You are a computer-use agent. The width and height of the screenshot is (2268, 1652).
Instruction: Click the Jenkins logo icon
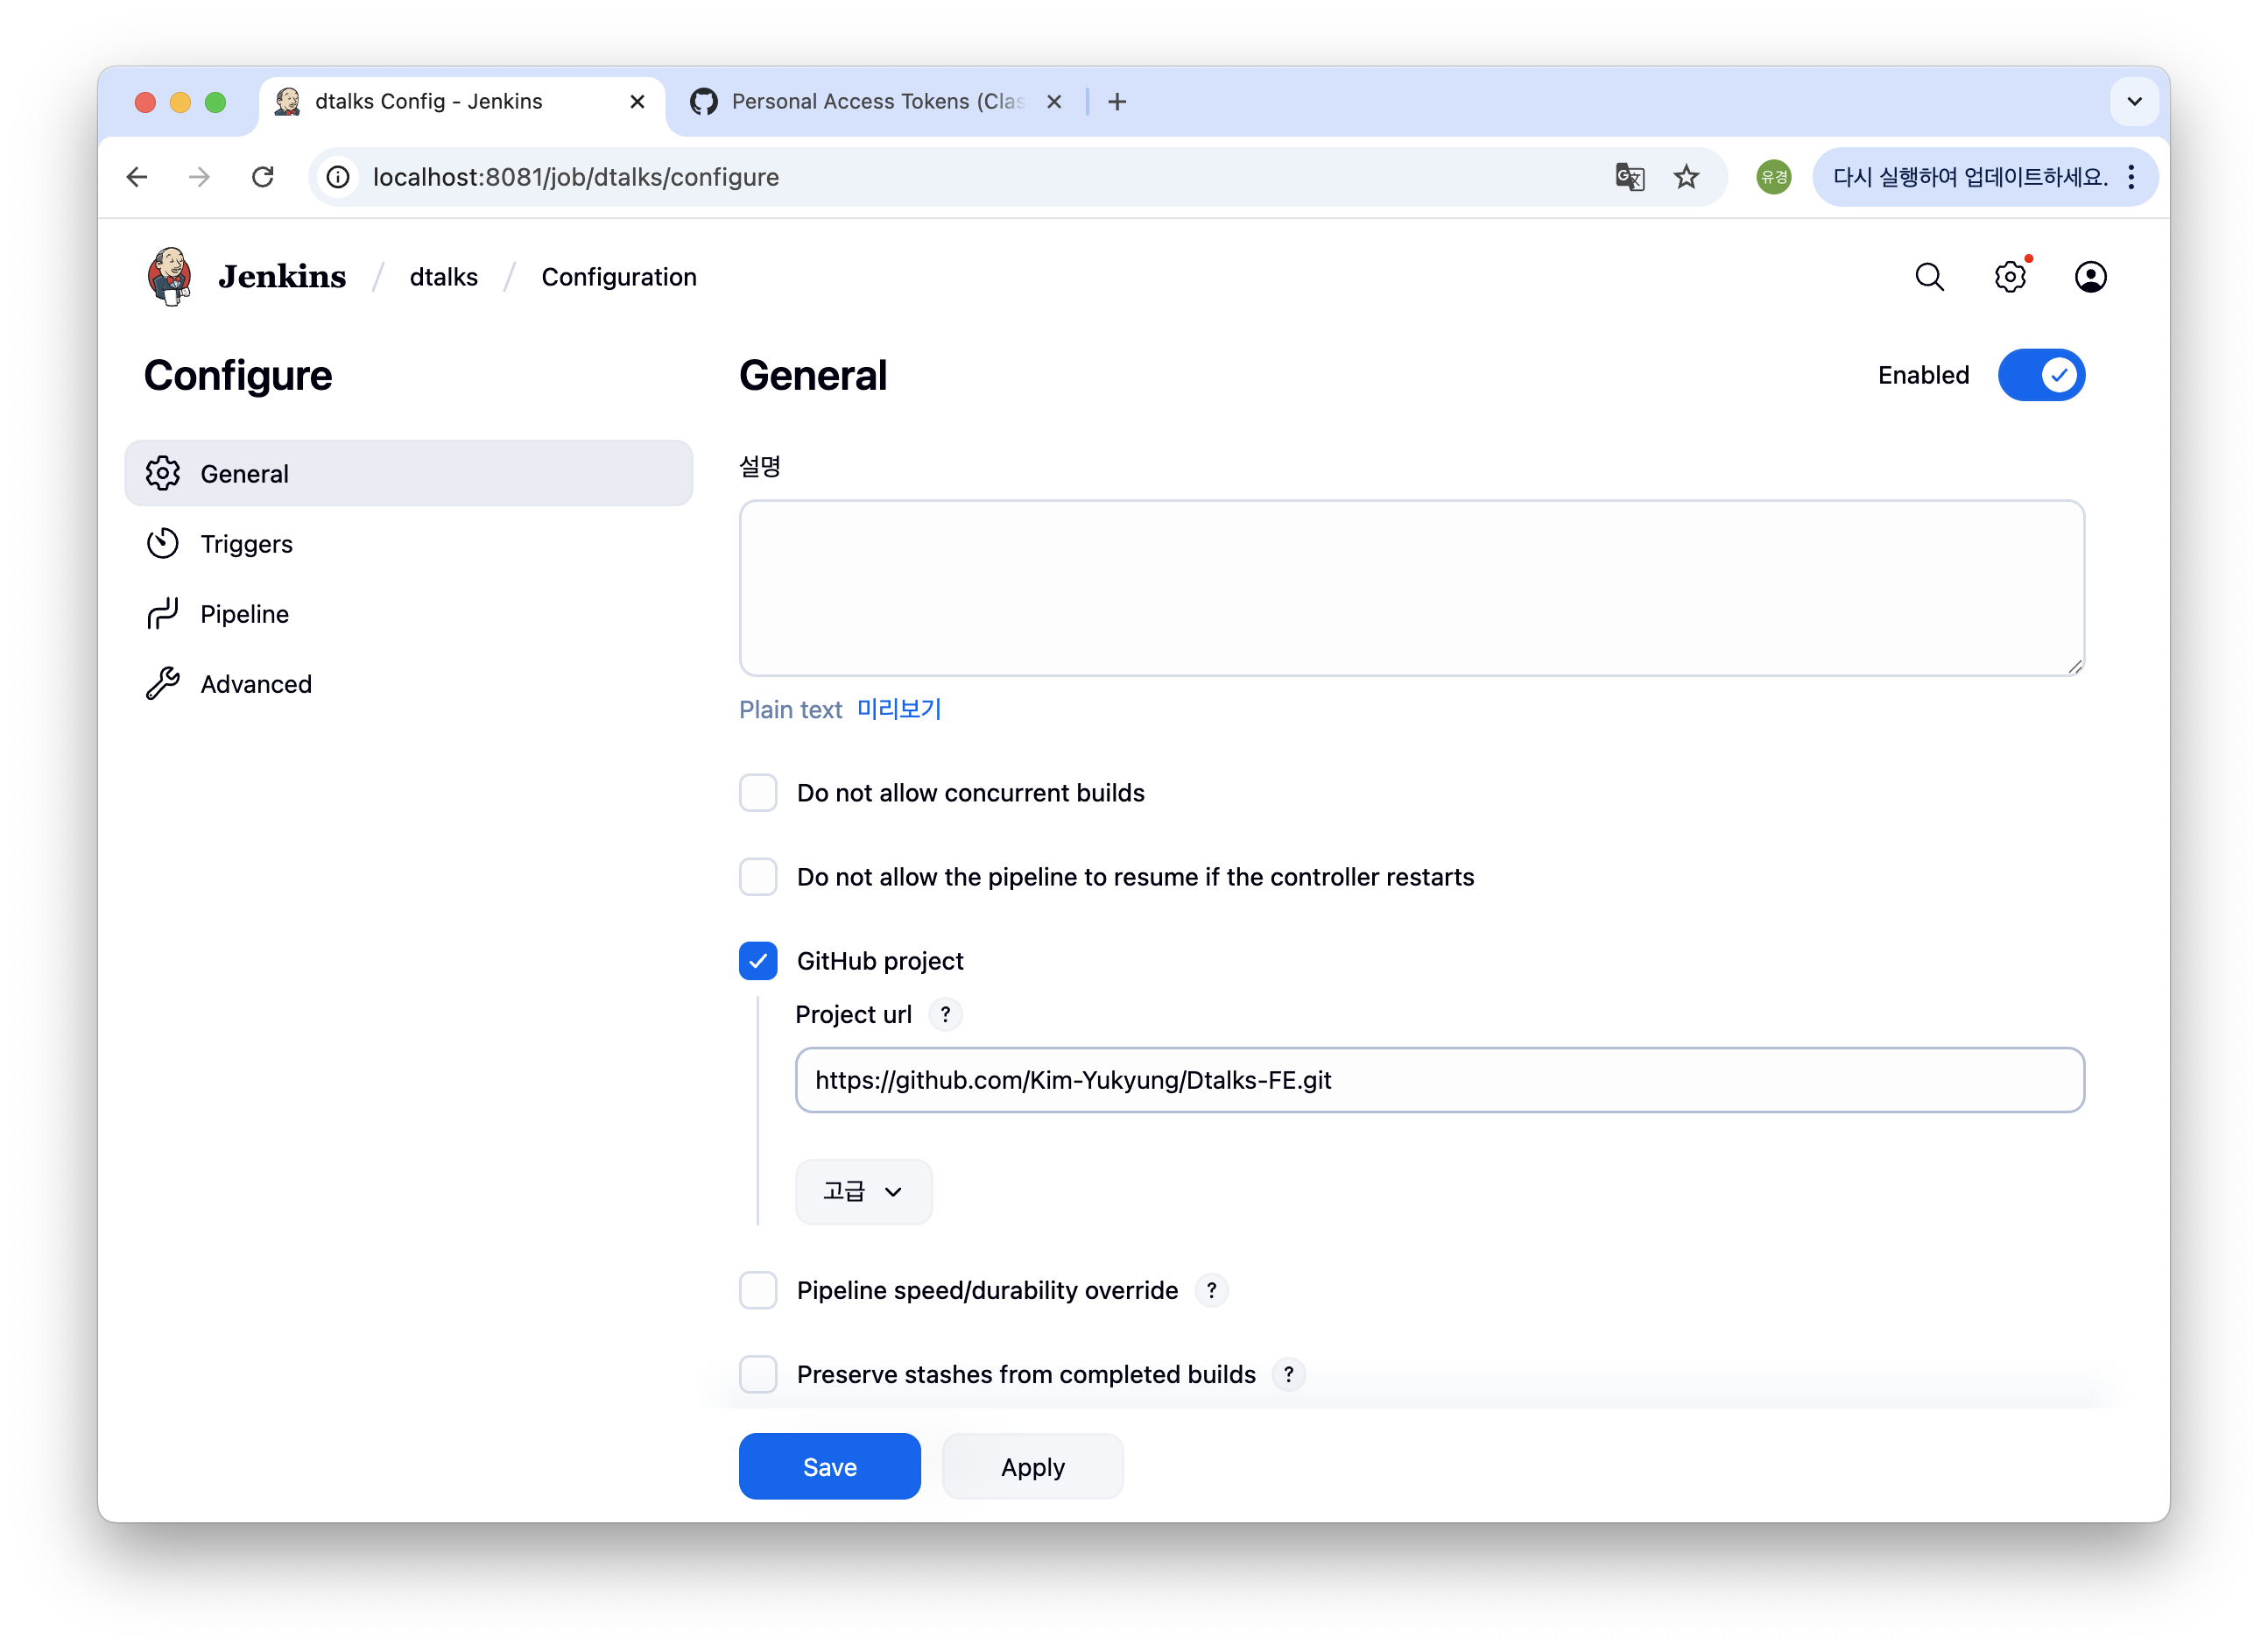170,276
